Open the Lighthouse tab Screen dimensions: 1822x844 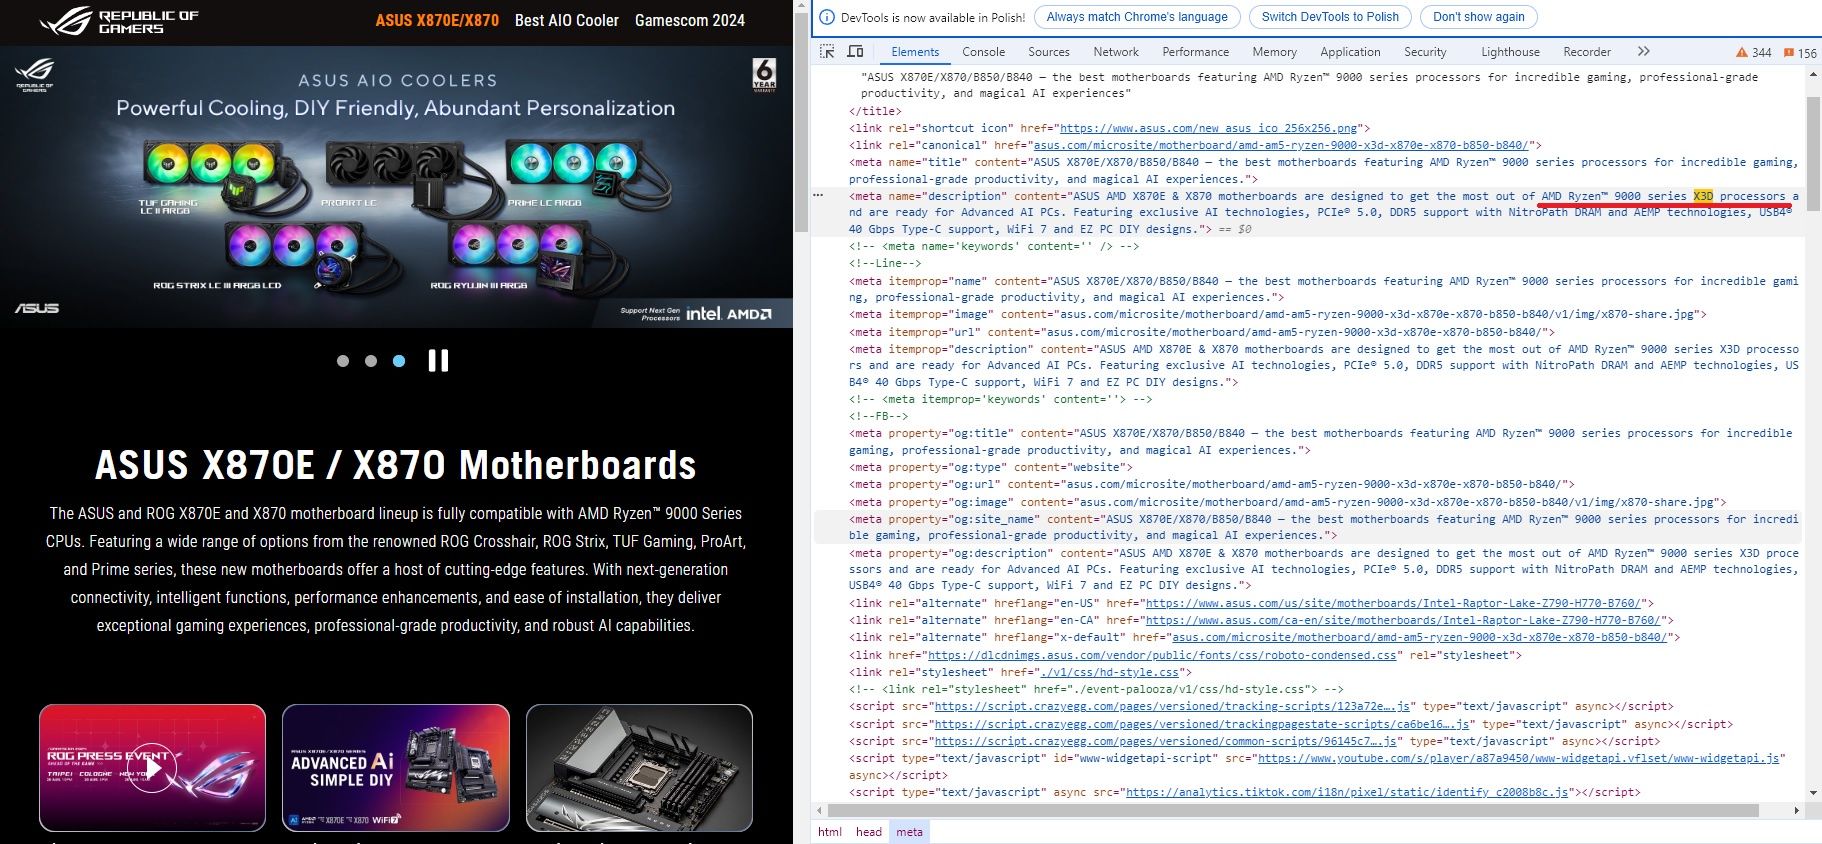click(1510, 52)
